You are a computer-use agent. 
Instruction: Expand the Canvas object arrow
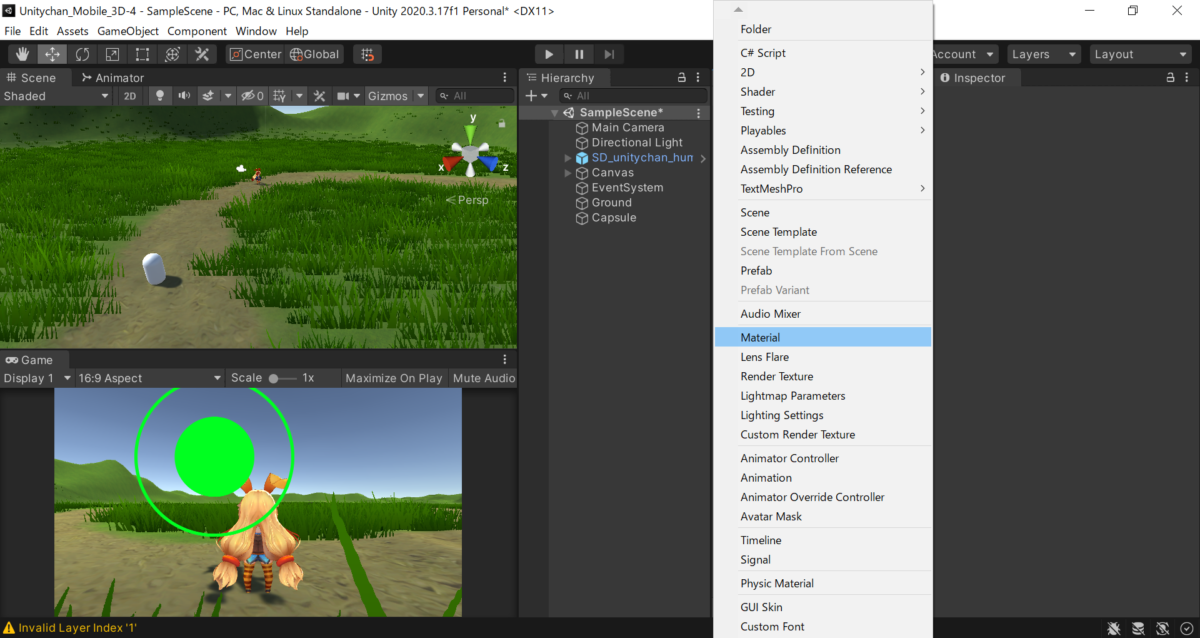click(568, 173)
